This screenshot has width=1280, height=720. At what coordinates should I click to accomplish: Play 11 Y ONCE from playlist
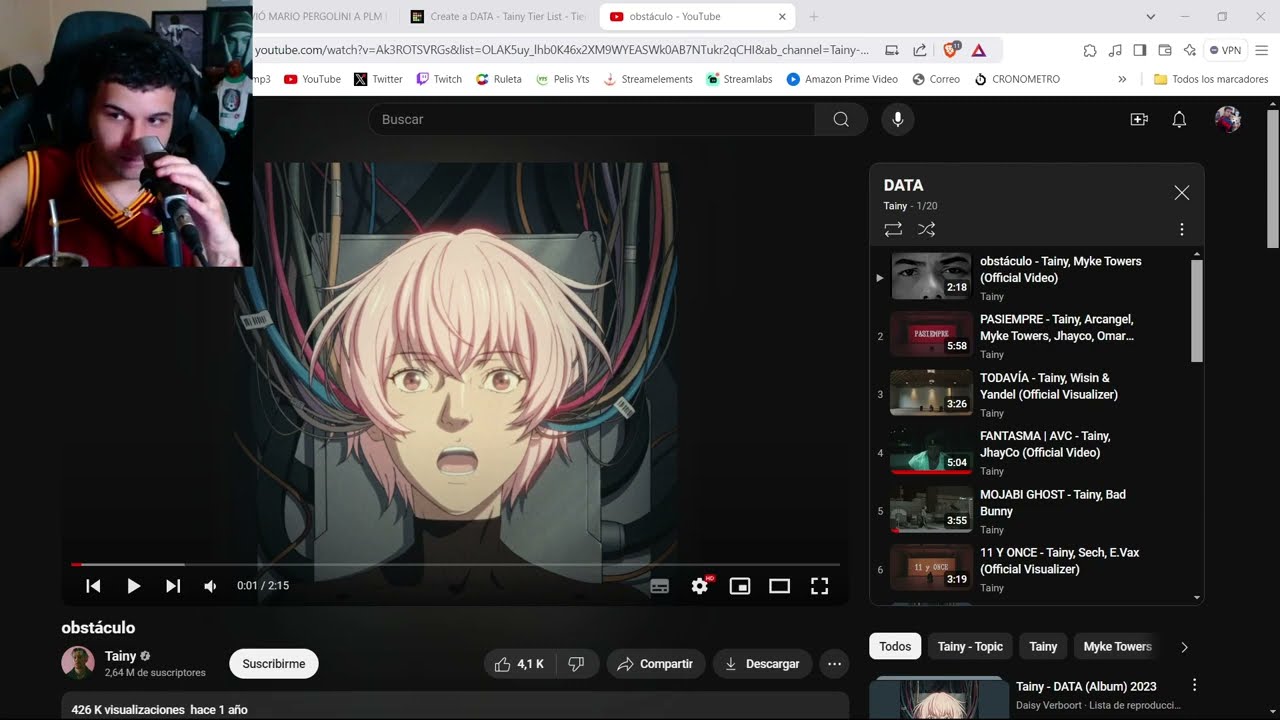[x=1035, y=569]
